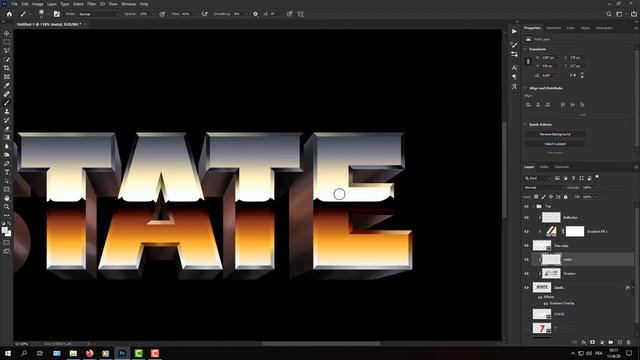The image size is (640, 360).
Task: Collapse the Quick Actions section
Action: click(x=526, y=124)
